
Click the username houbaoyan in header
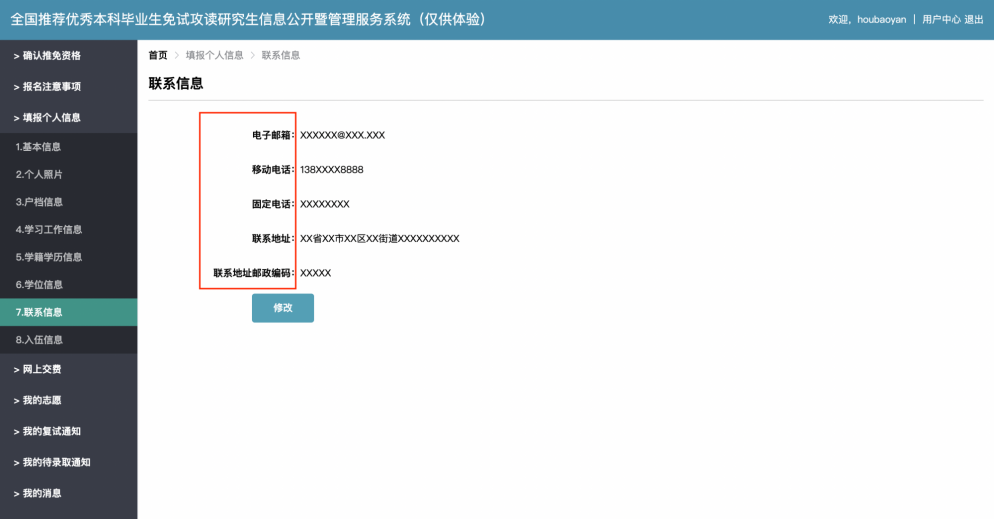882,20
